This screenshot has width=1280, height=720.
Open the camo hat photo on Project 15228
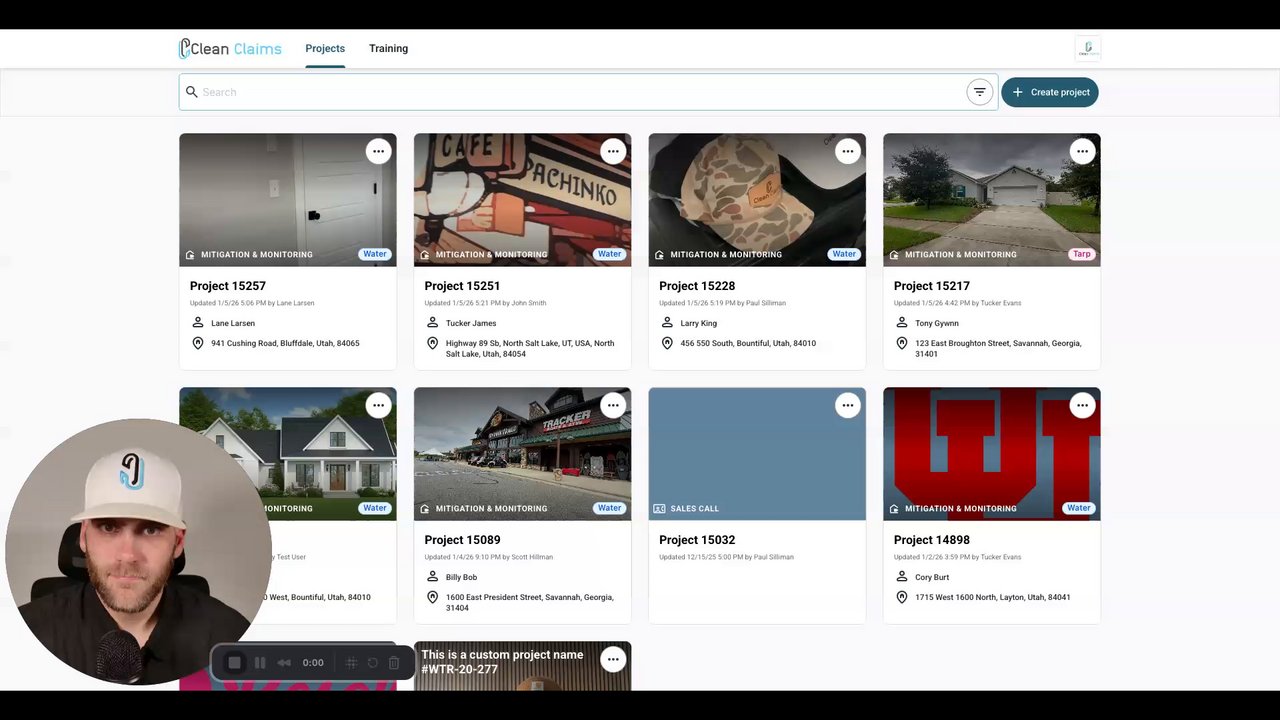(x=757, y=200)
